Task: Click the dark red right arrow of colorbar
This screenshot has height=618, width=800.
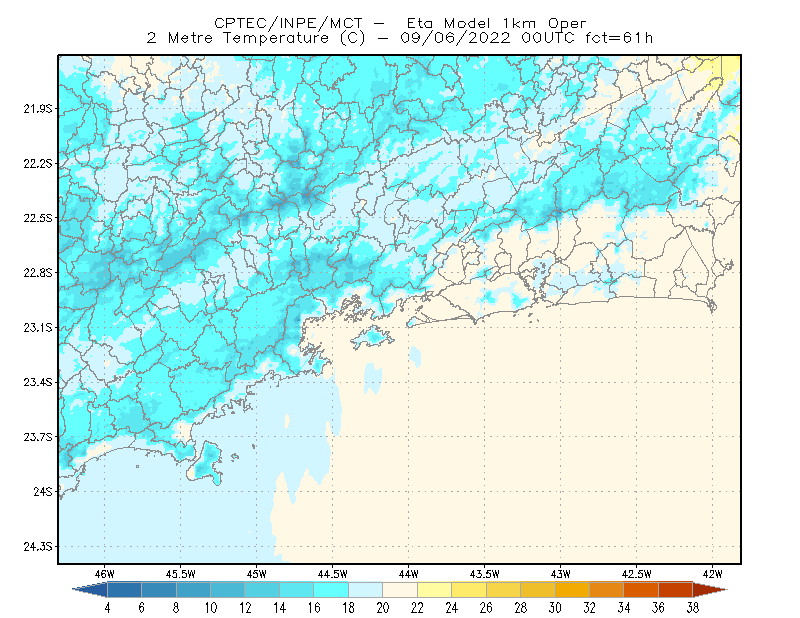Action: tap(709, 590)
